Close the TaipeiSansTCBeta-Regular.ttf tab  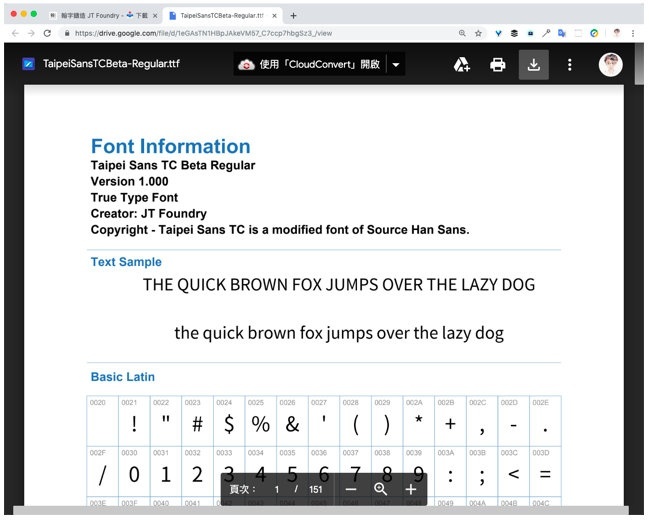pos(274,15)
